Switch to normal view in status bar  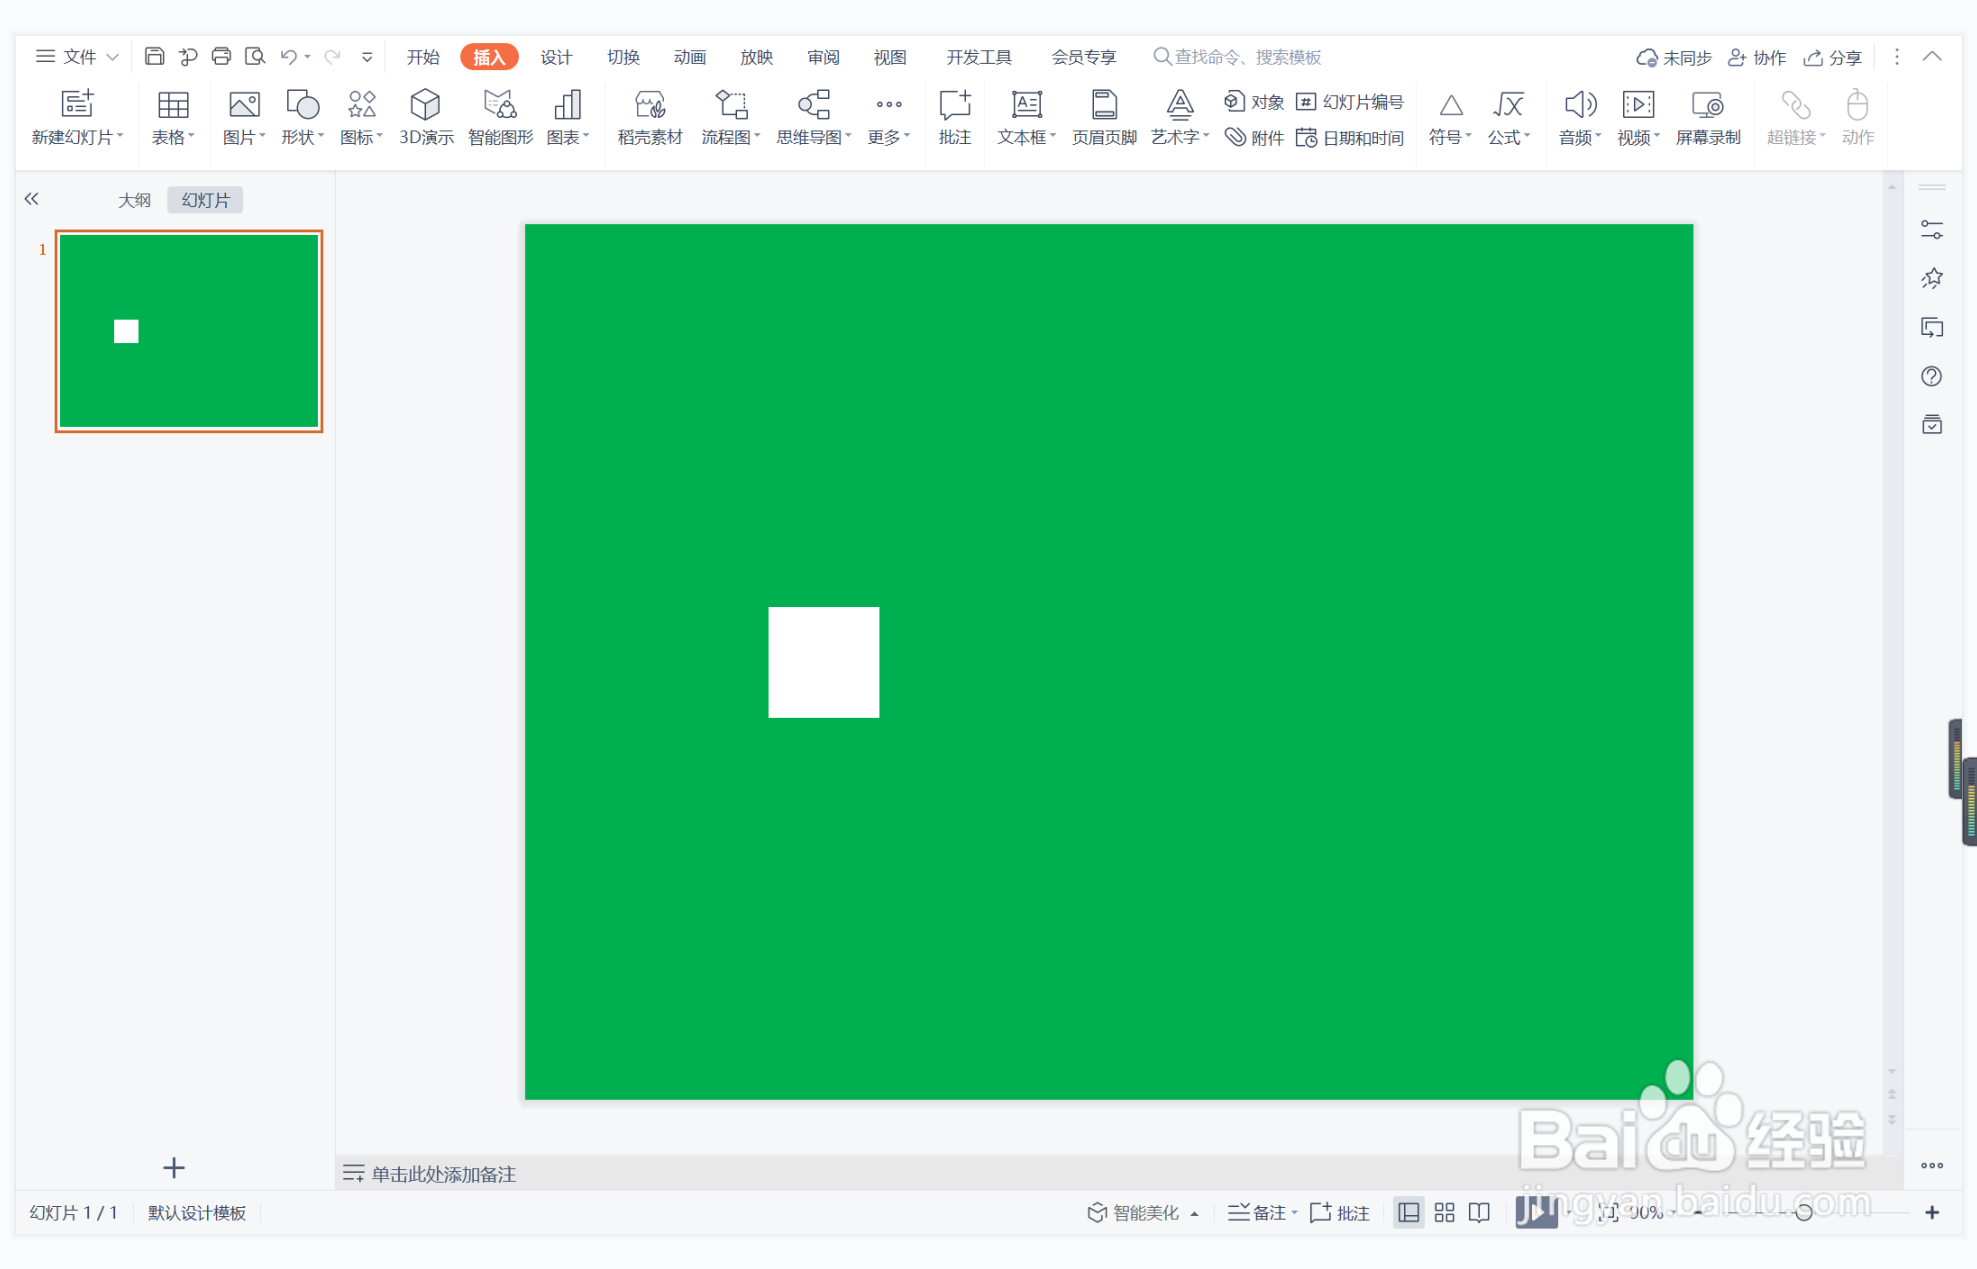(x=1408, y=1213)
